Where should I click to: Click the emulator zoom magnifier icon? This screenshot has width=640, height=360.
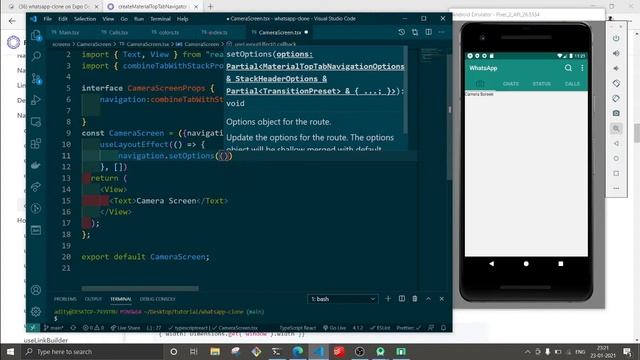616,129
